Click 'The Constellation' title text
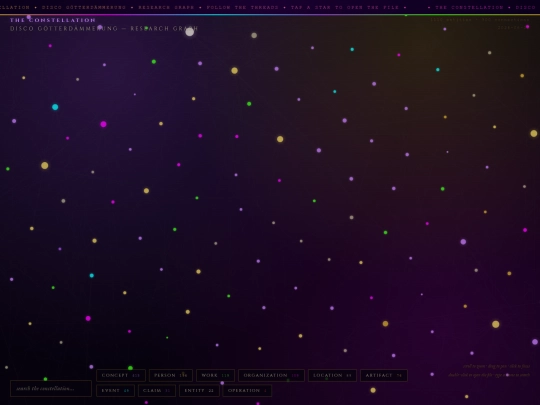 [x=53, y=20]
